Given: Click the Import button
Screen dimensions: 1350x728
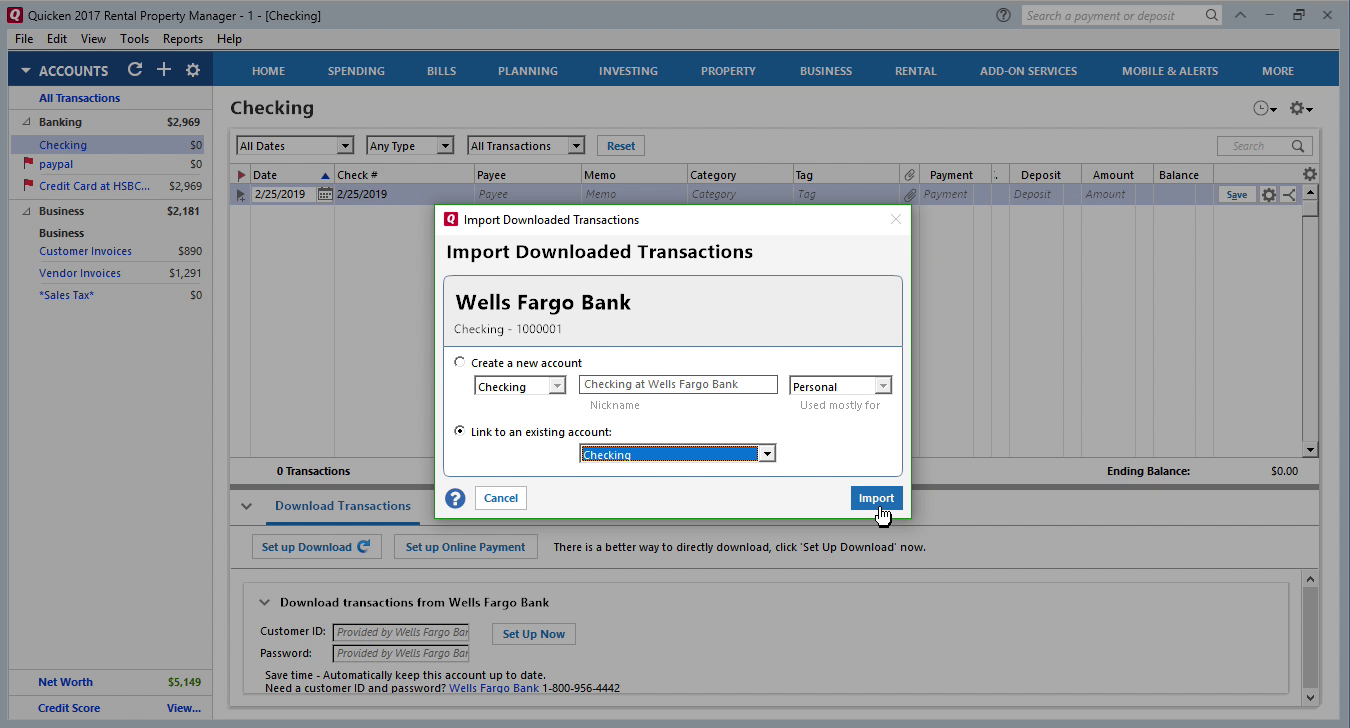Looking at the screenshot, I should pos(877,498).
